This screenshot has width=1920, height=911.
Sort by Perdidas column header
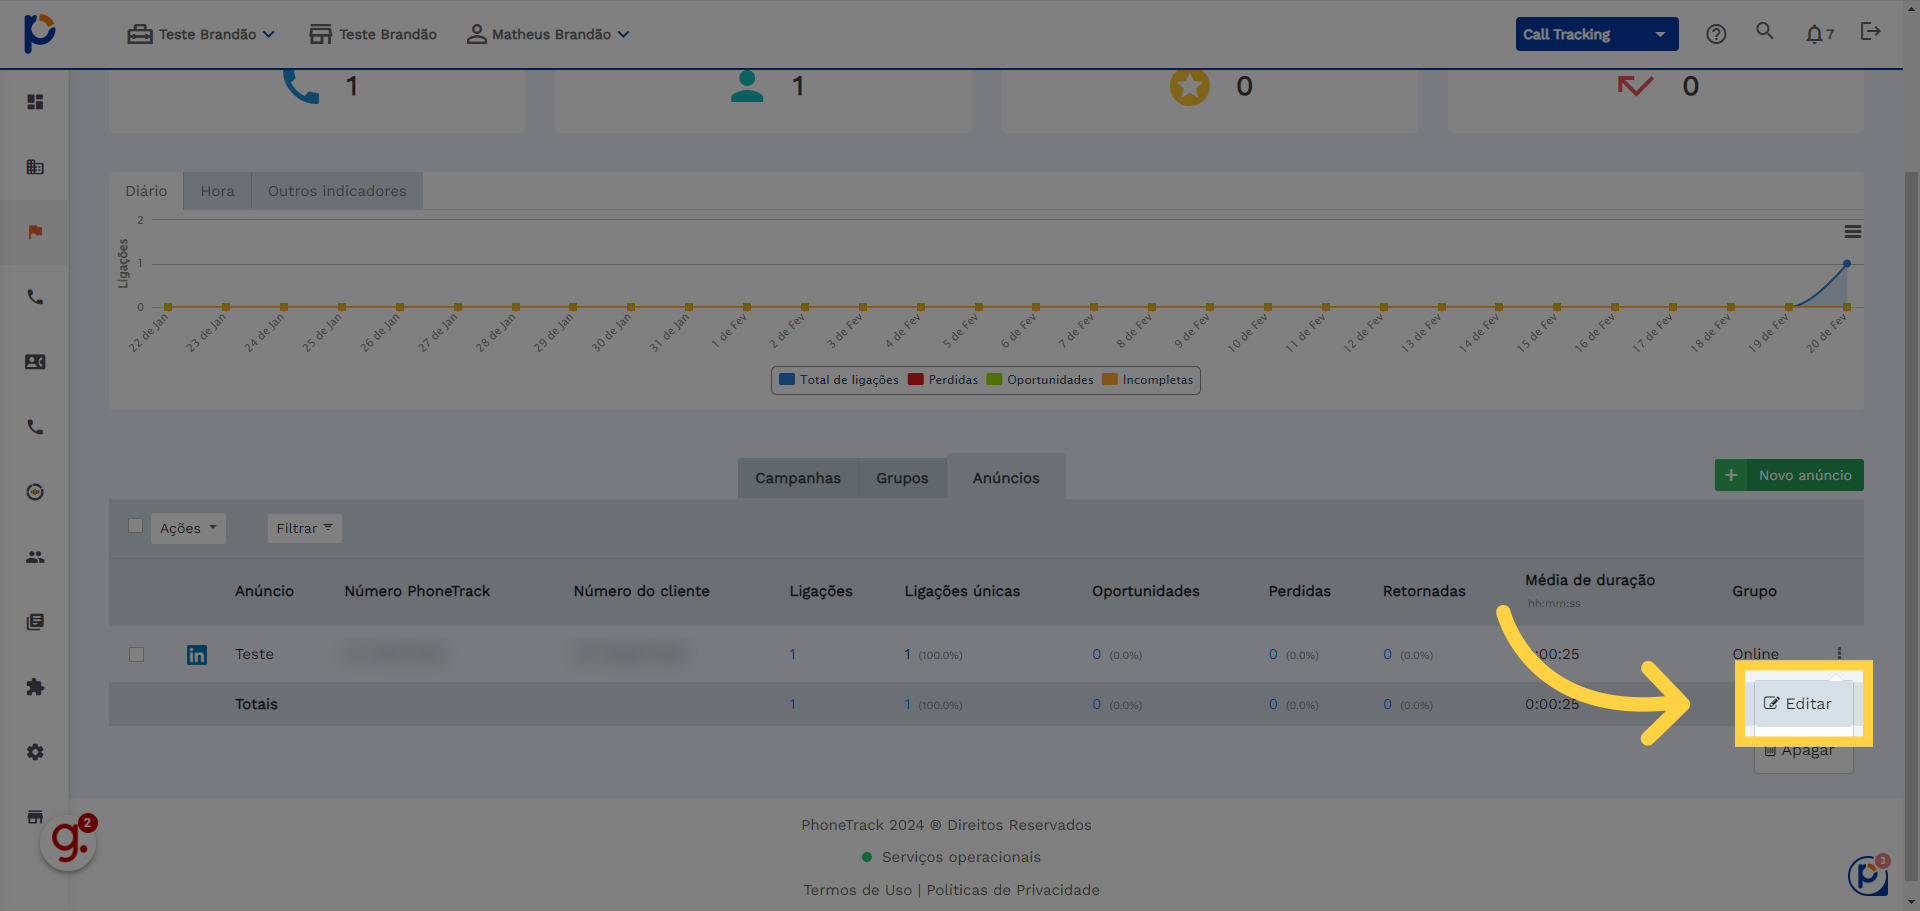tap(1299, 591)
